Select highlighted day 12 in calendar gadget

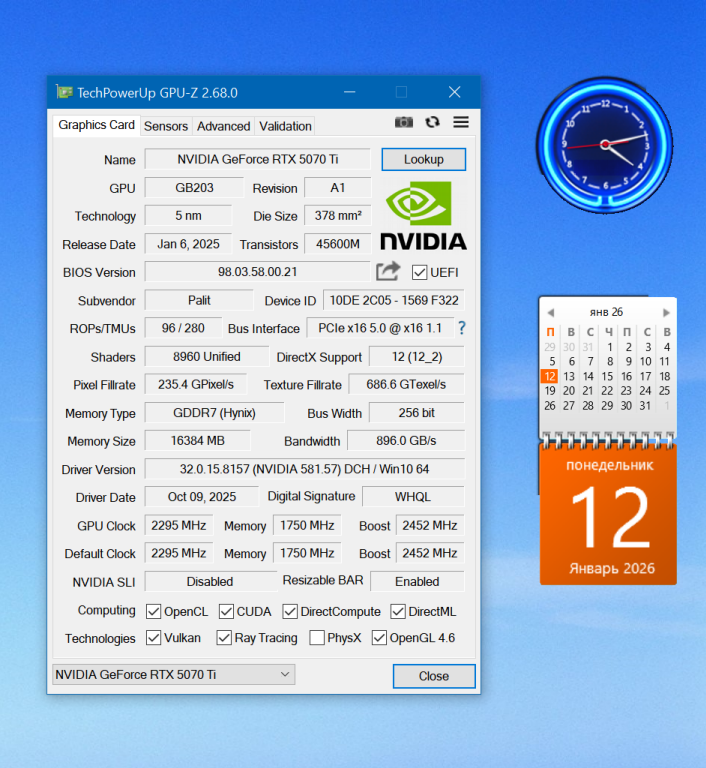[x=550, y=376]
